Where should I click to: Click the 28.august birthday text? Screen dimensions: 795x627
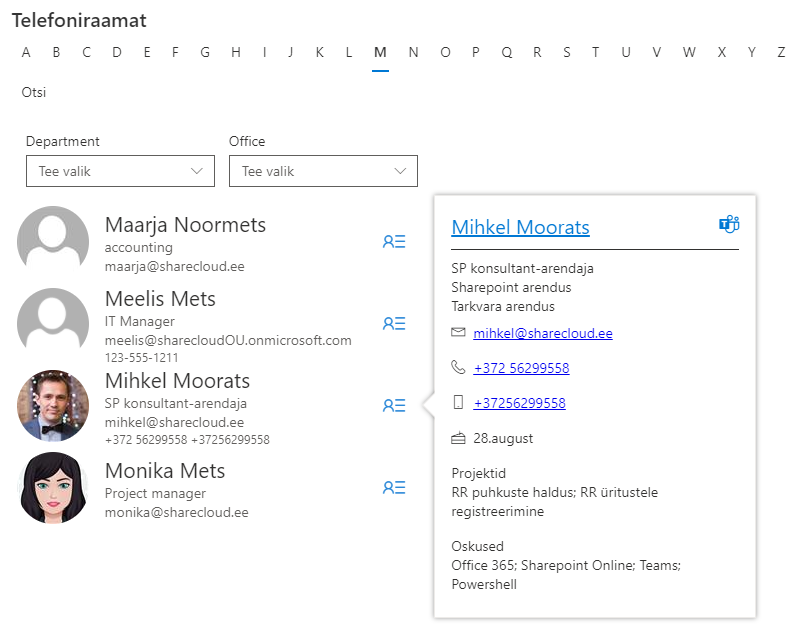click(x=503, y=438)
